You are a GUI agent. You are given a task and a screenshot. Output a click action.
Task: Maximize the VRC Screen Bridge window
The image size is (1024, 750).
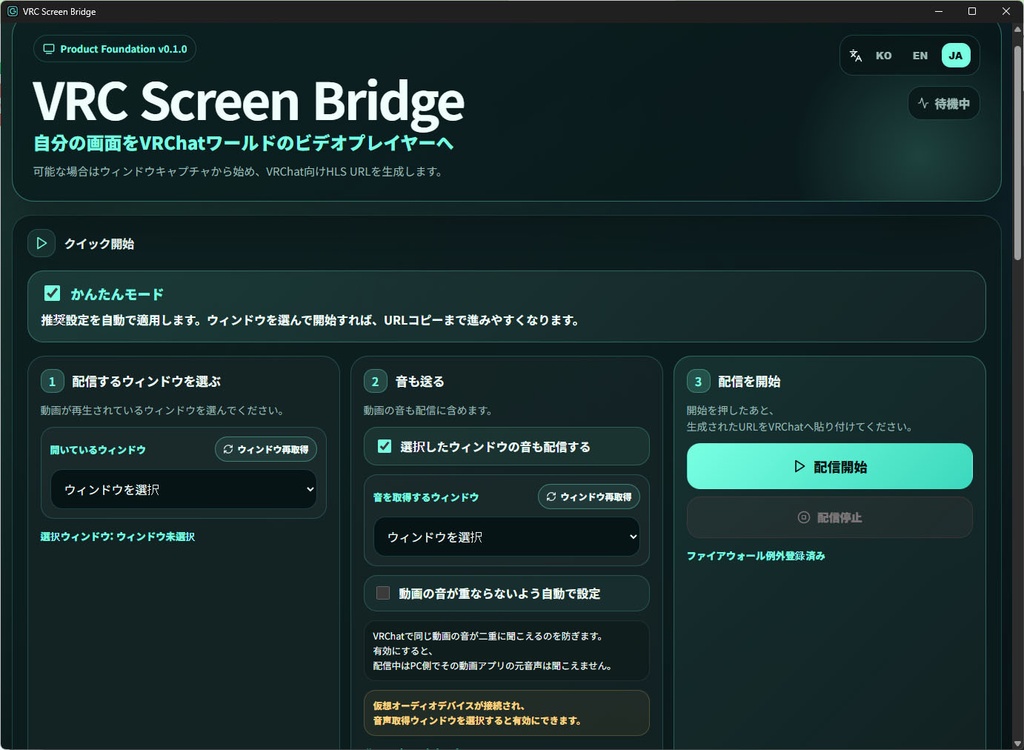coord(972,11)
